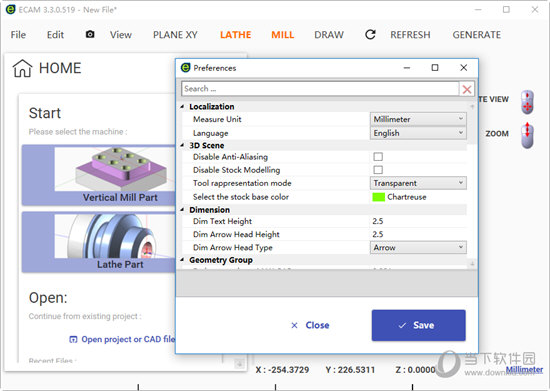Open the DRAW menu

329,35
